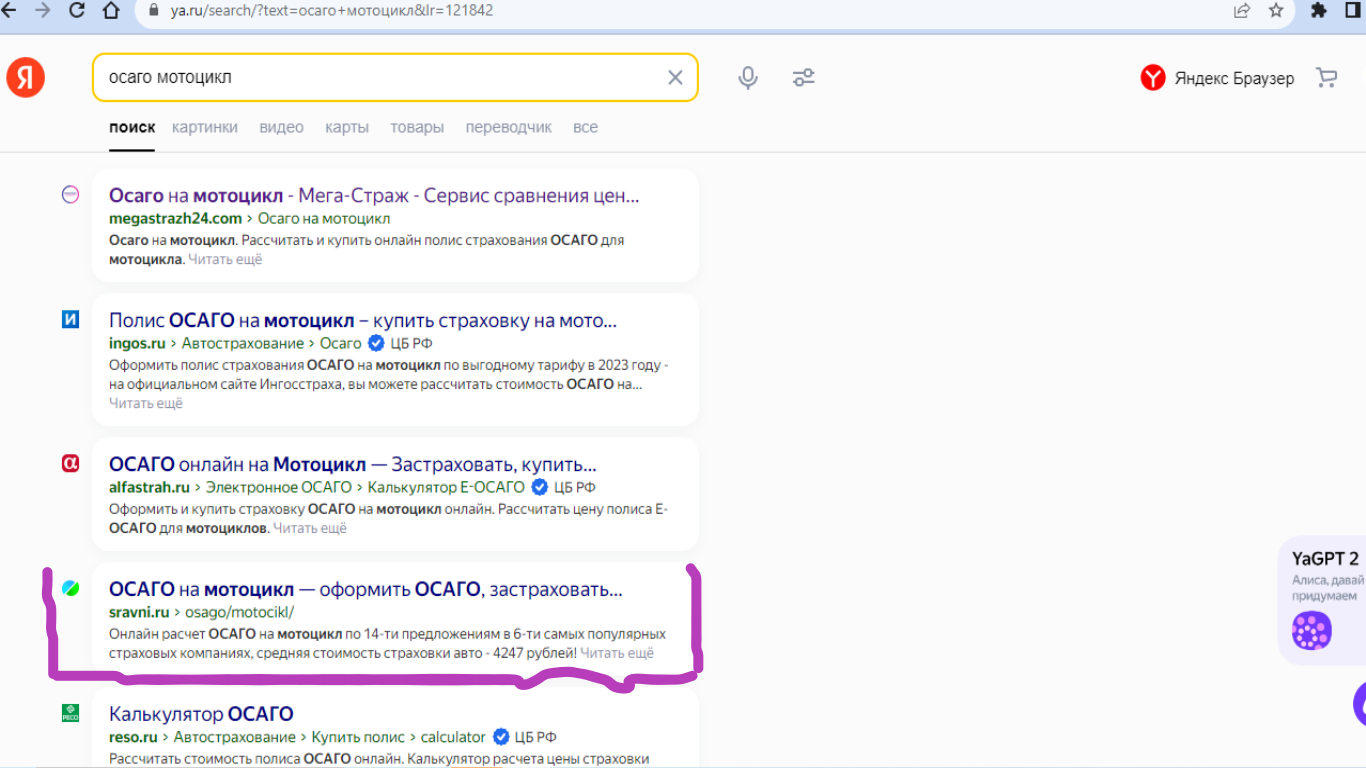
Task: Click osago/motocikl/ breadcrumb
Action: click(x=240, y=611)
